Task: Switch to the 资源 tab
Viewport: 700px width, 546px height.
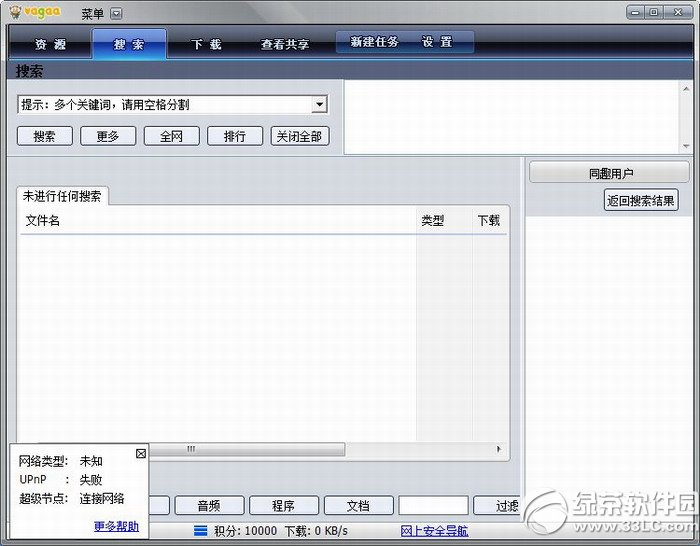Action: click(50, 44)
